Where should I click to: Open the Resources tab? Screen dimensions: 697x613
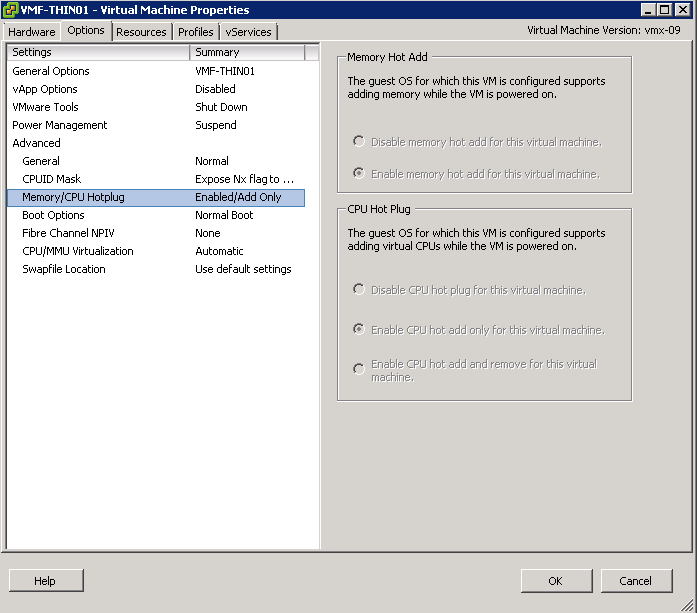pyautogui.click(x=141, y=32)
